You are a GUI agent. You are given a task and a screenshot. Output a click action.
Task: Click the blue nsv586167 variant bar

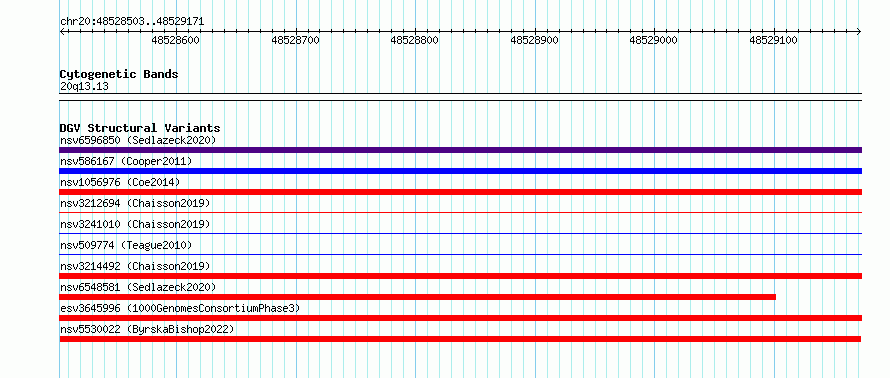460,171
